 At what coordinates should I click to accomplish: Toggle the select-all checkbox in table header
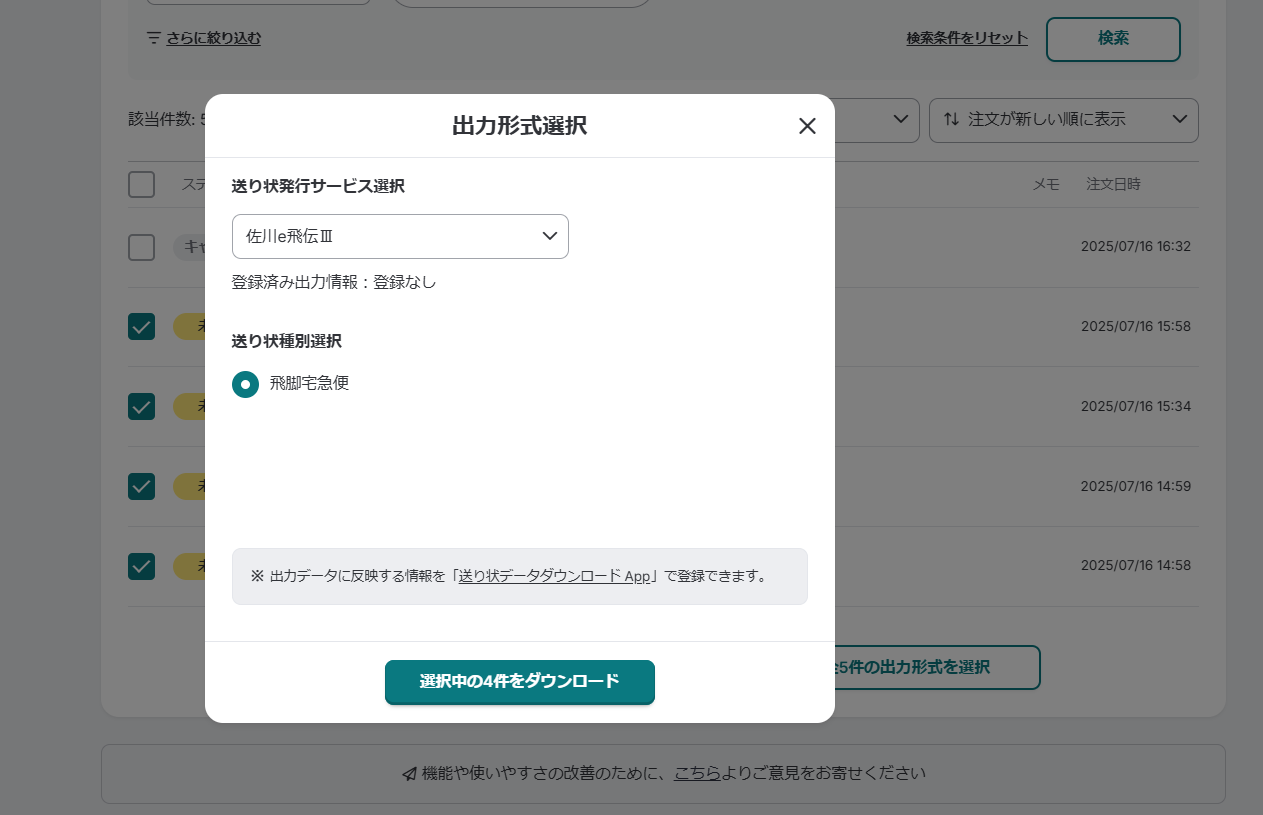(141, 185)
